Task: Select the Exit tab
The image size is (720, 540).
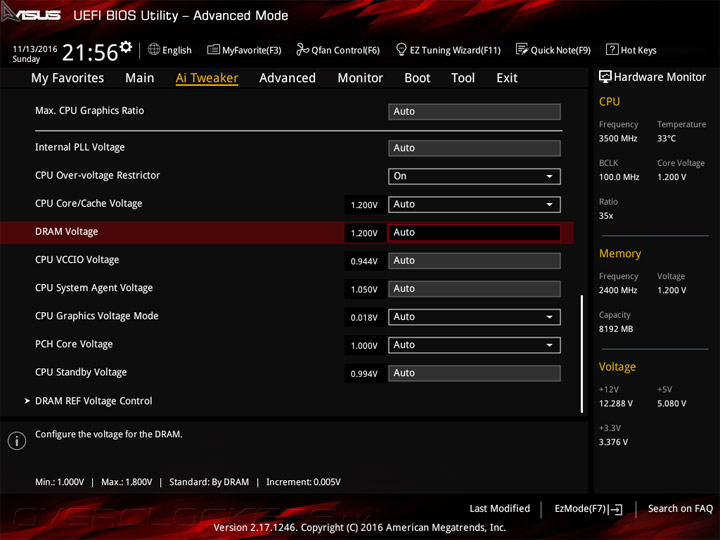Action: (506, 78)
